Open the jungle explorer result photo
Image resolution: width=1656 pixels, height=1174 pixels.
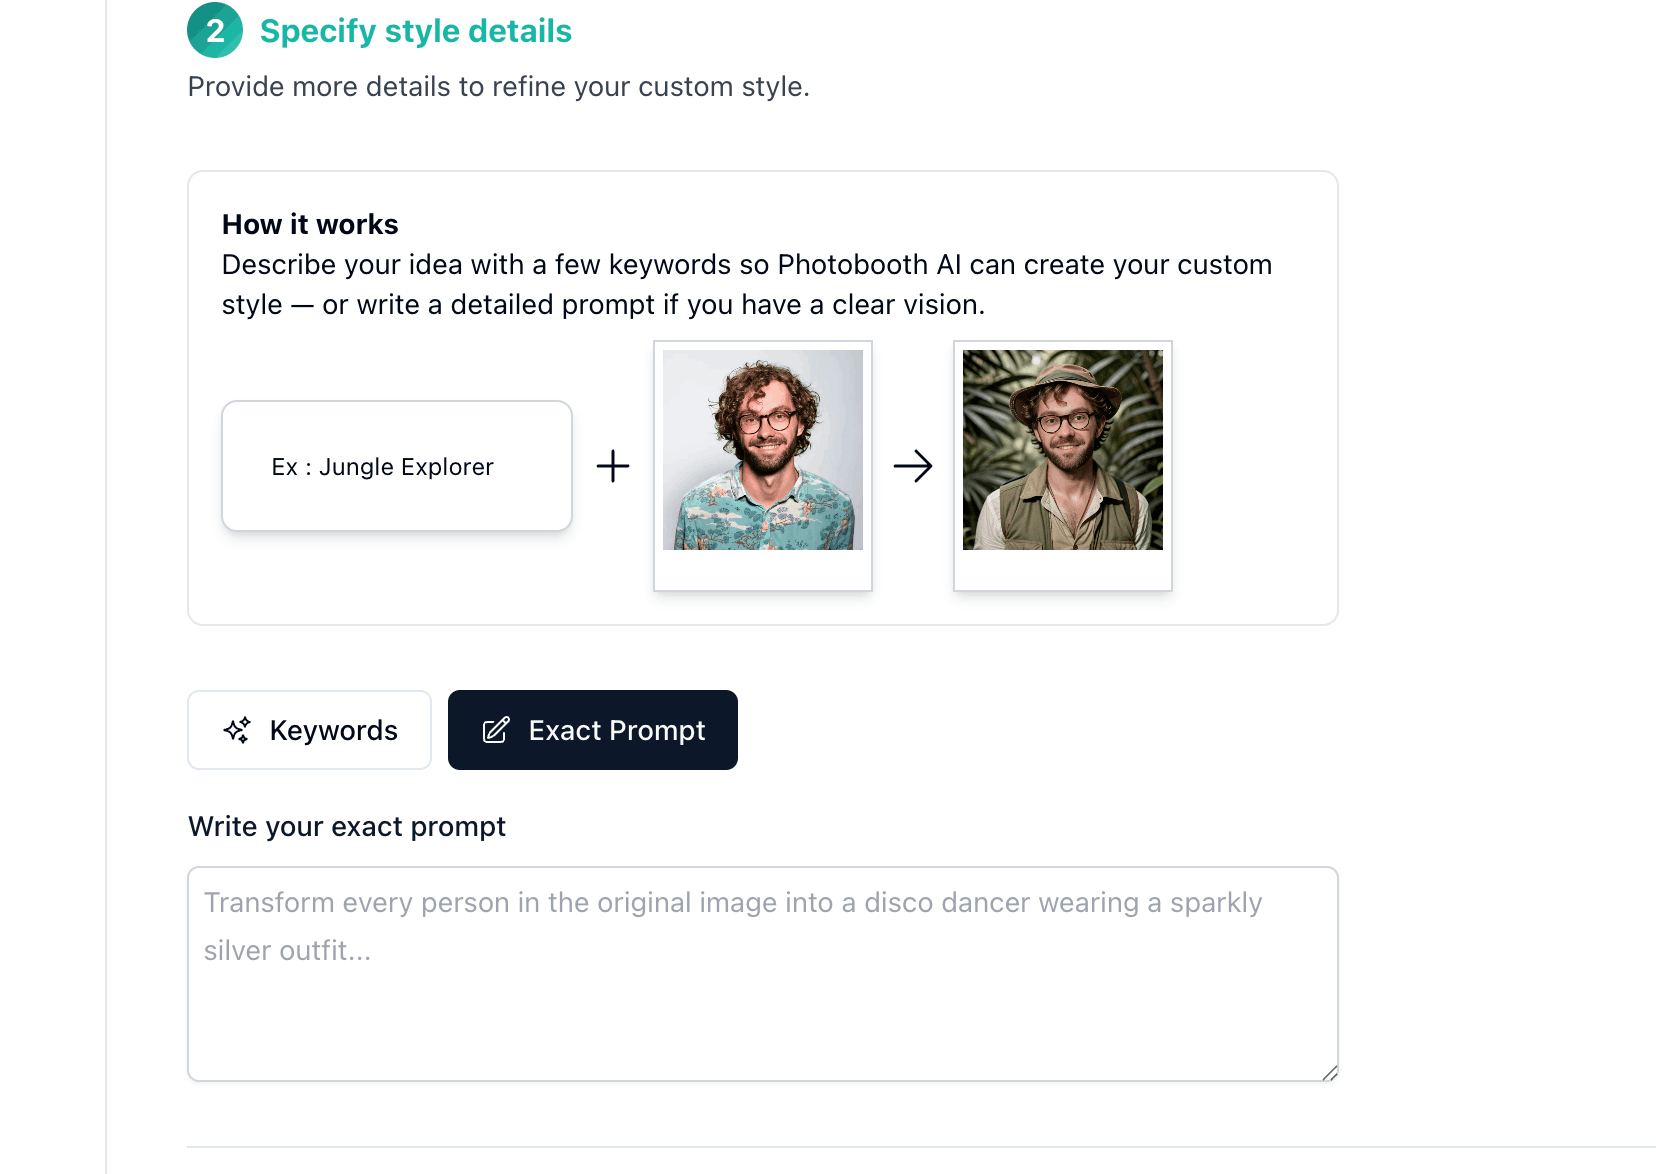click(x=1063, y=450)
